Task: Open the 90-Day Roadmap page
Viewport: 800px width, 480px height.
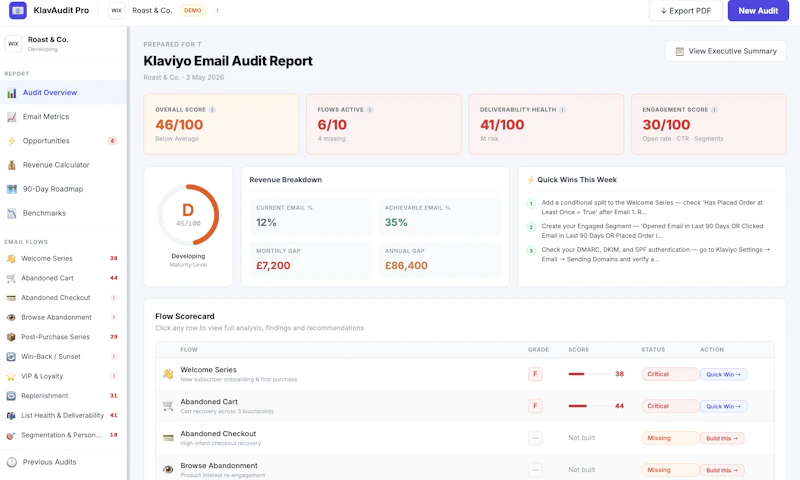Action: pyautogui.click(x=63, y=189)
